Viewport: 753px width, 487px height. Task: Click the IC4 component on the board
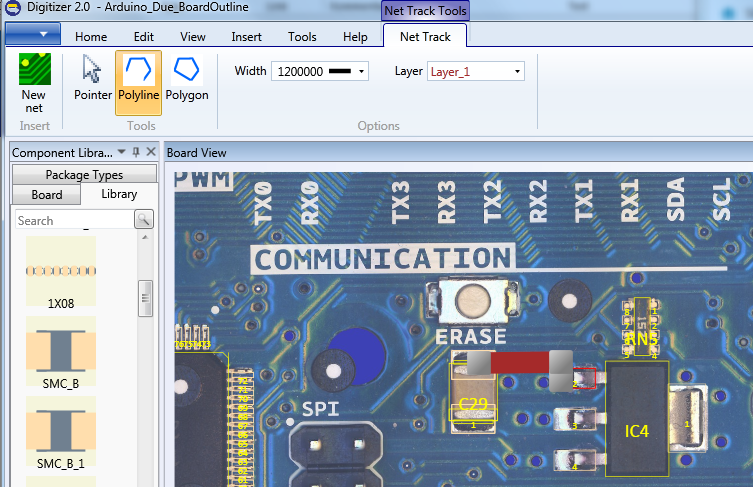click(637, 418)
